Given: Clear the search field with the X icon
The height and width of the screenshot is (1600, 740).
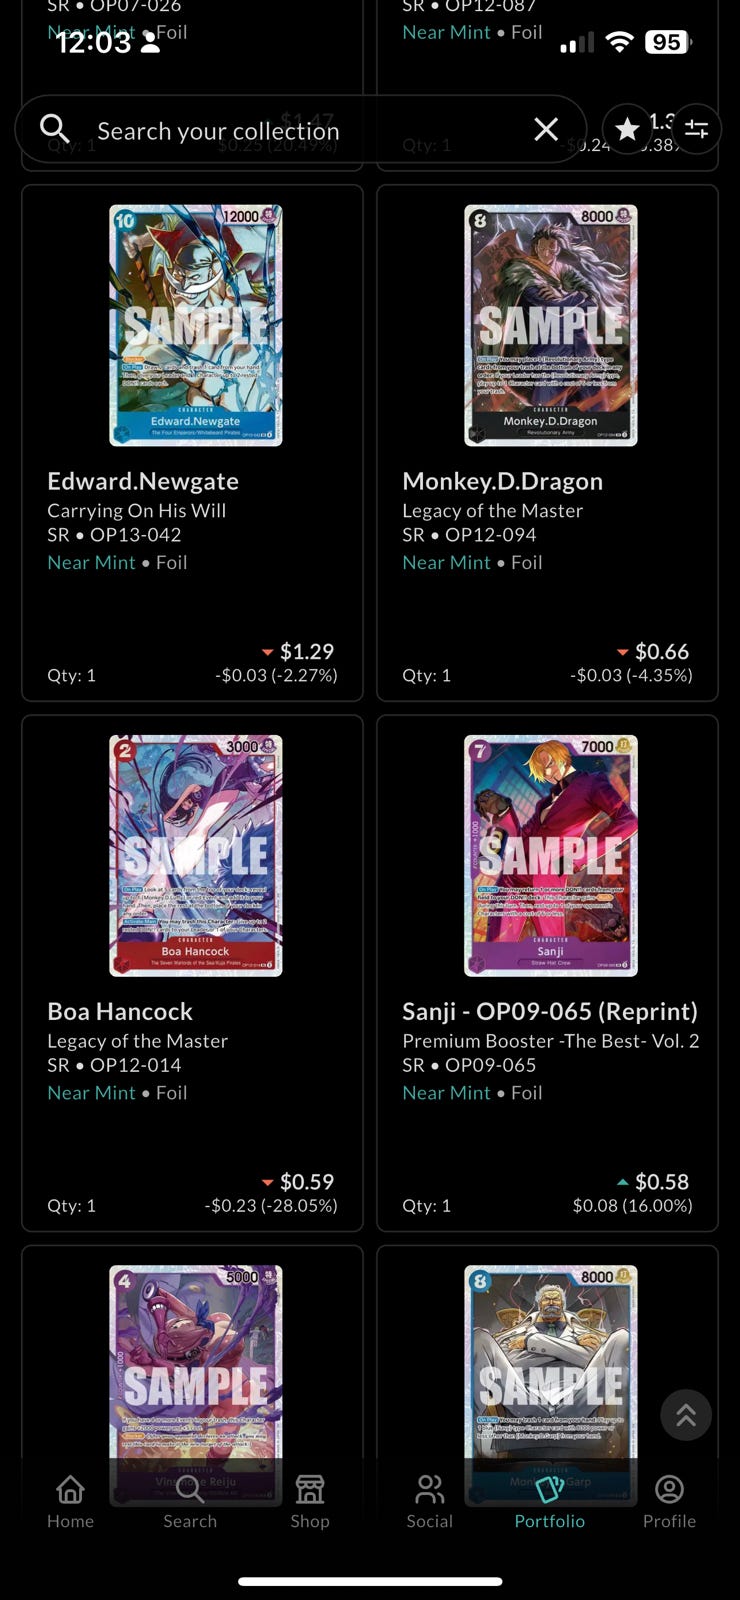Looking at the screenshot, I should pyautogui.click(x=546, y=129).
